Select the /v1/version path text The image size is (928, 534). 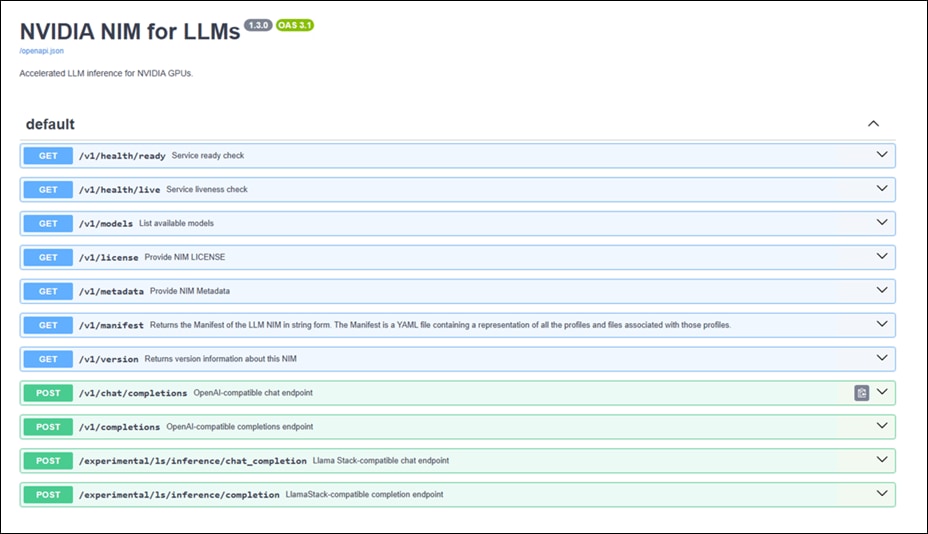[109, 359]
